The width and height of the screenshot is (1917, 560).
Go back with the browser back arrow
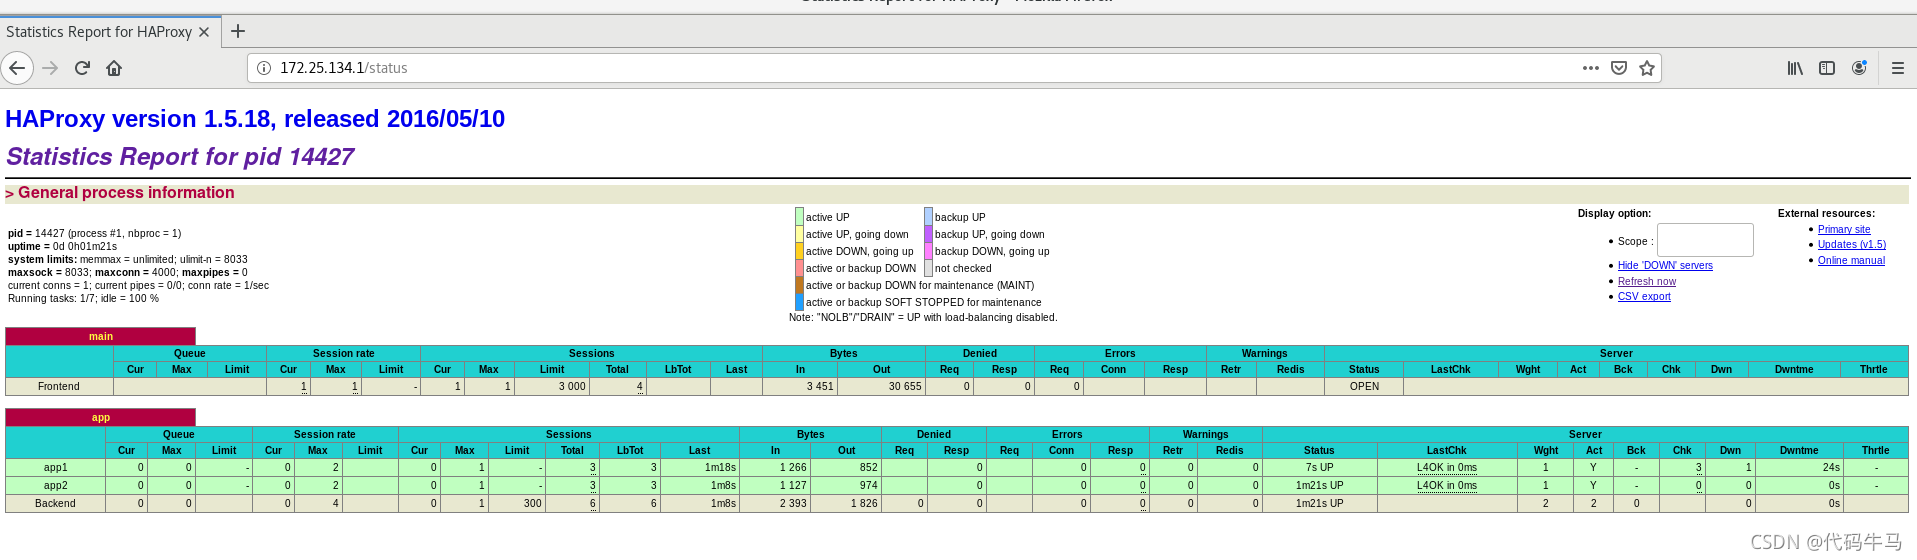click(17, 68)
